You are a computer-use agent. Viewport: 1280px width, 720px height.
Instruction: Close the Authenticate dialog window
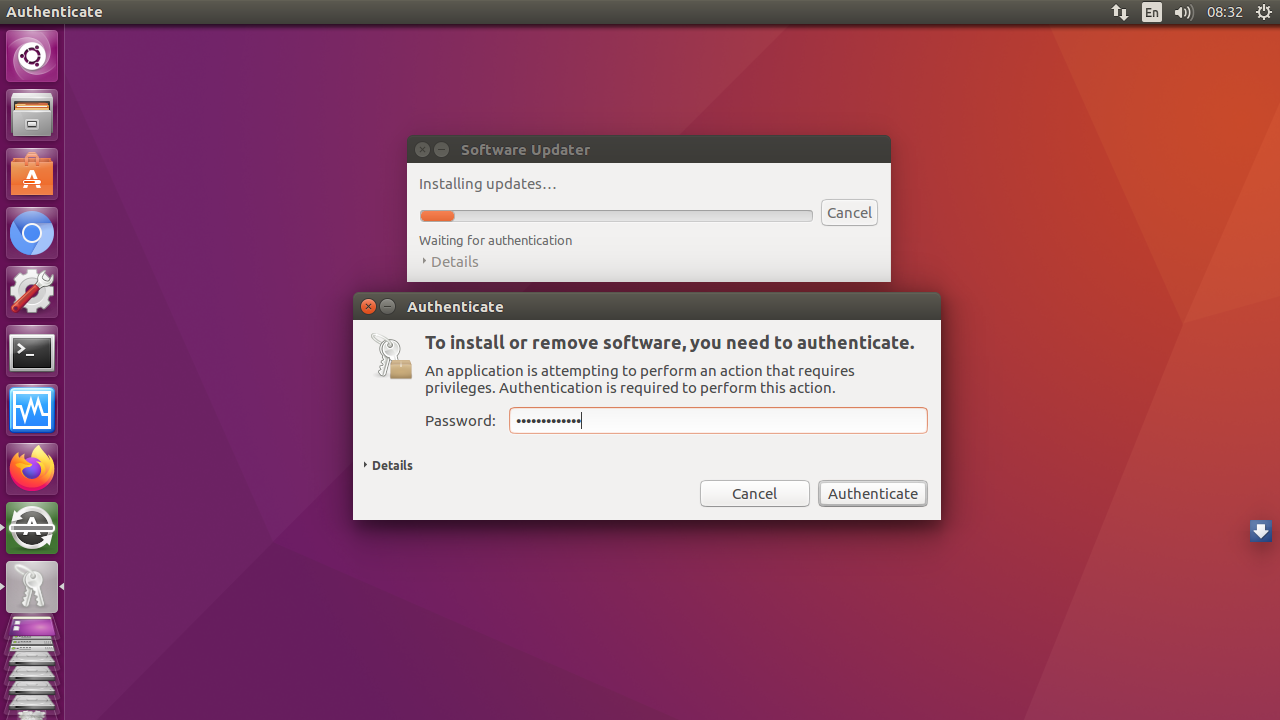coord(368,306)
